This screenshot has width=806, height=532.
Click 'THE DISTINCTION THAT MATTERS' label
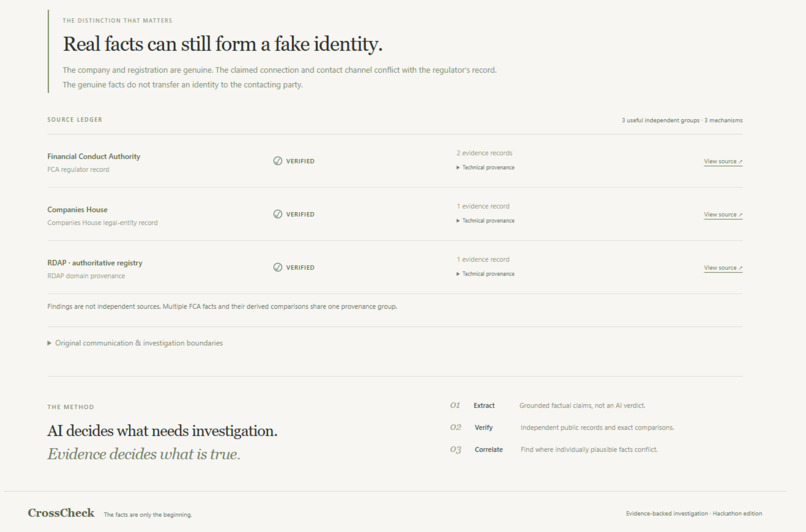click(117, 21)
